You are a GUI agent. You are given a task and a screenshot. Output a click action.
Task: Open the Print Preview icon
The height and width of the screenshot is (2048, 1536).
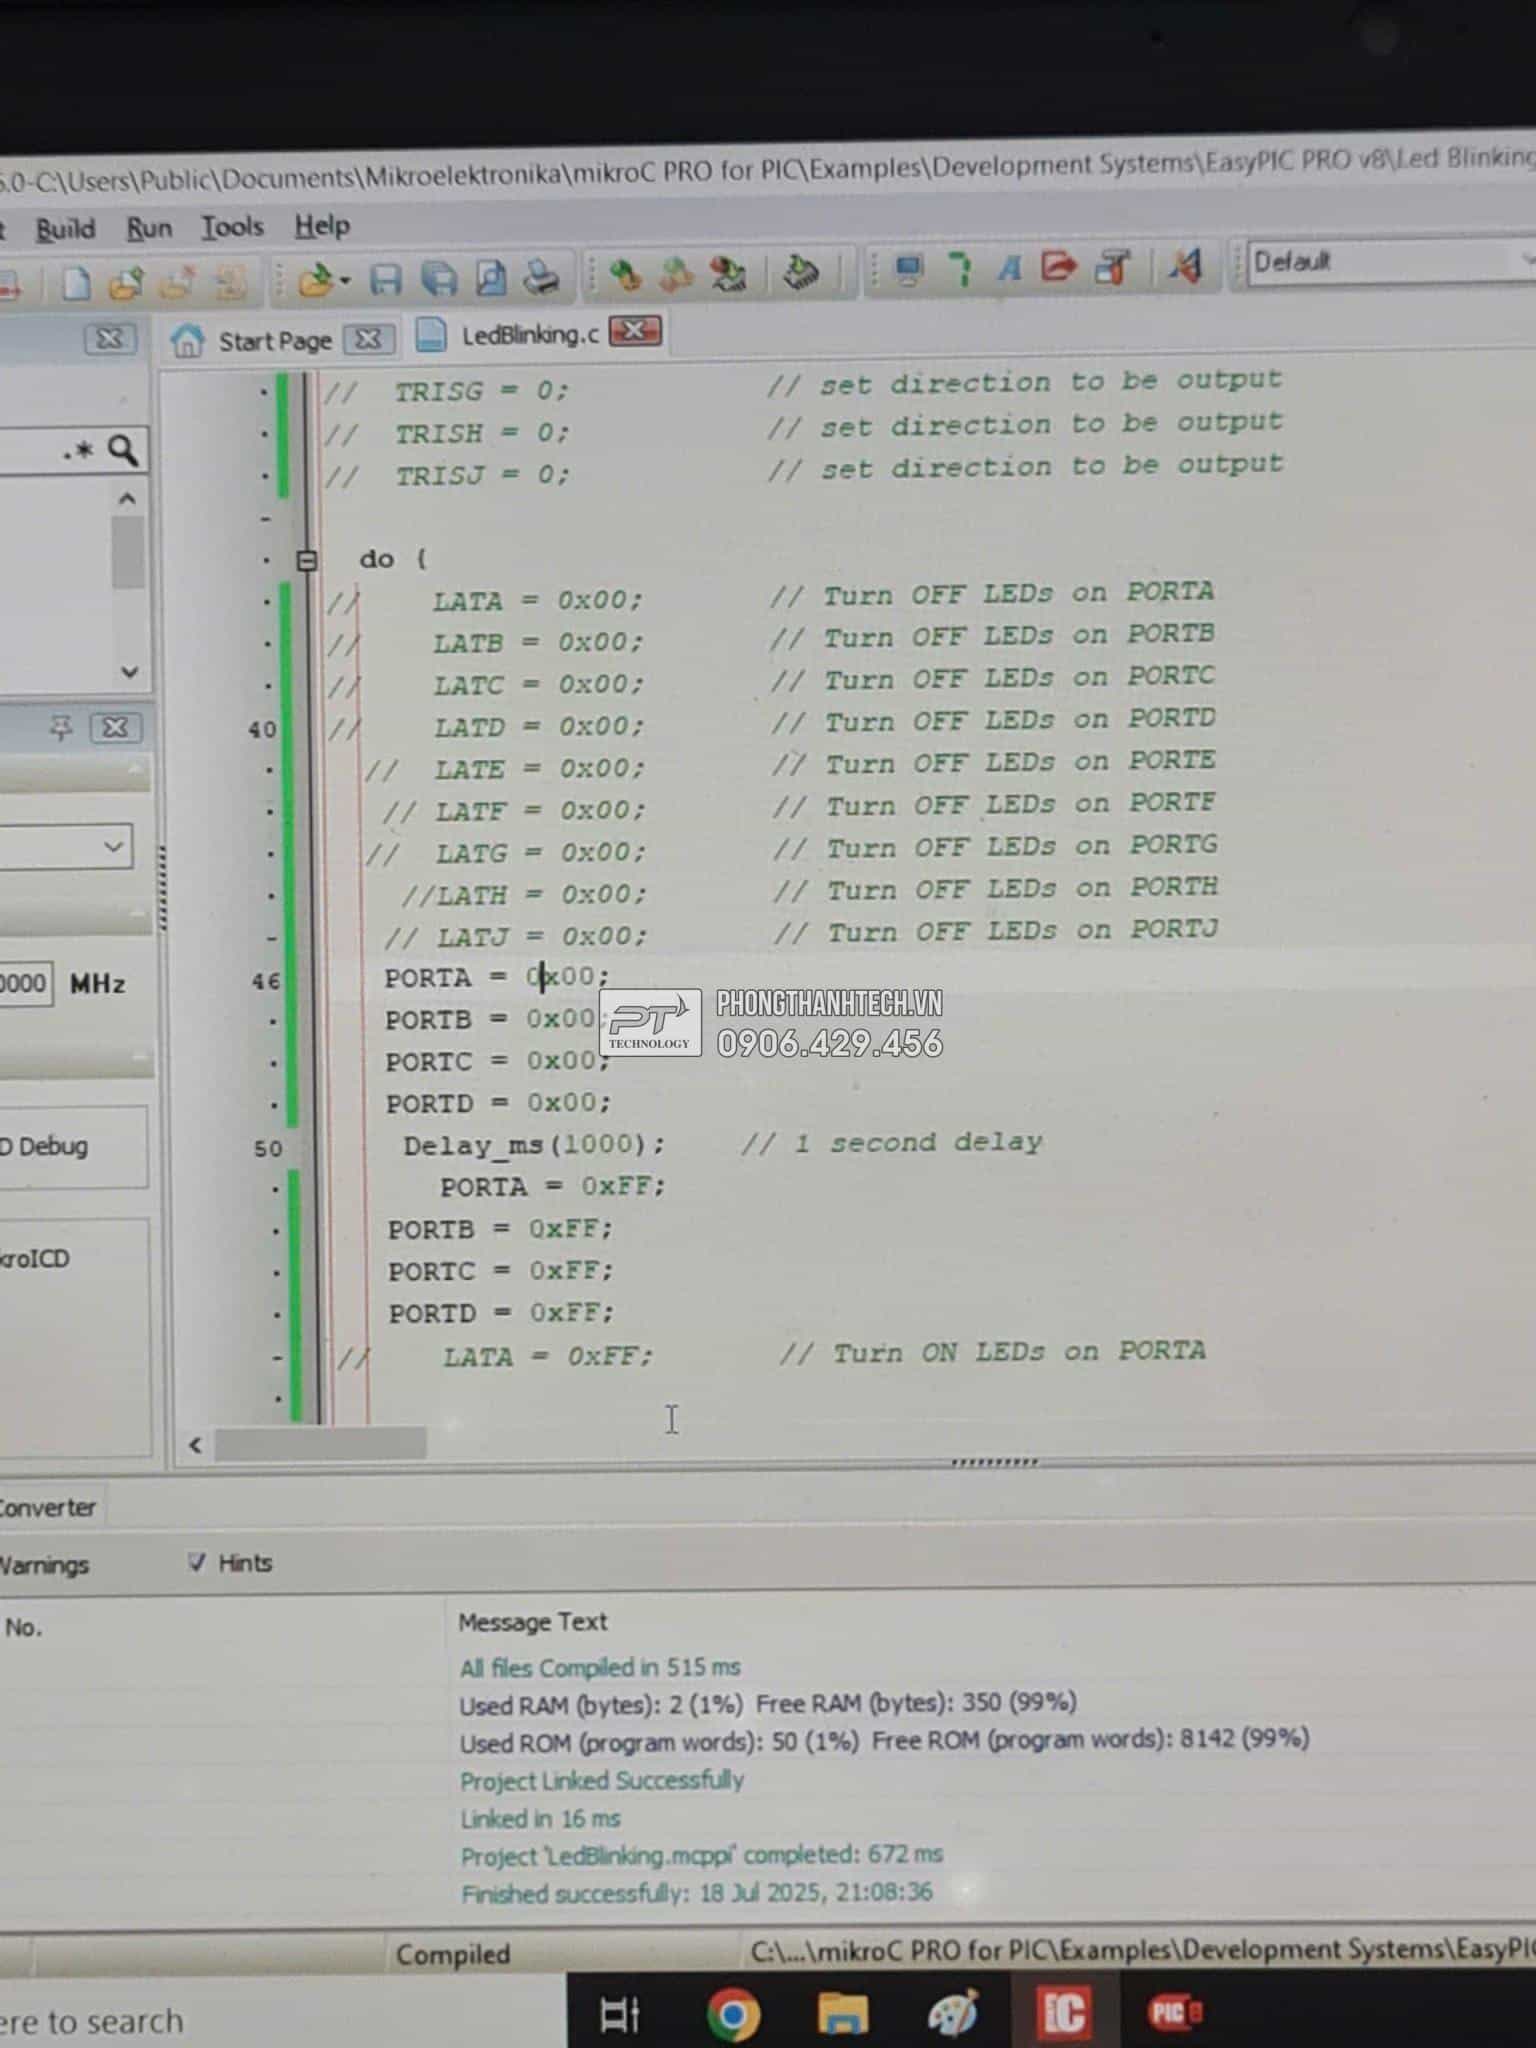490,278
